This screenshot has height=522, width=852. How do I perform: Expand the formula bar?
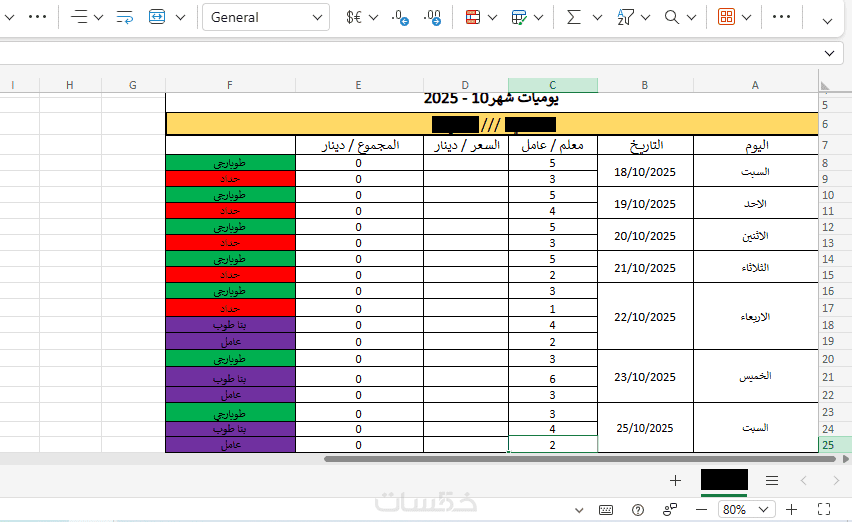(829, 53)
